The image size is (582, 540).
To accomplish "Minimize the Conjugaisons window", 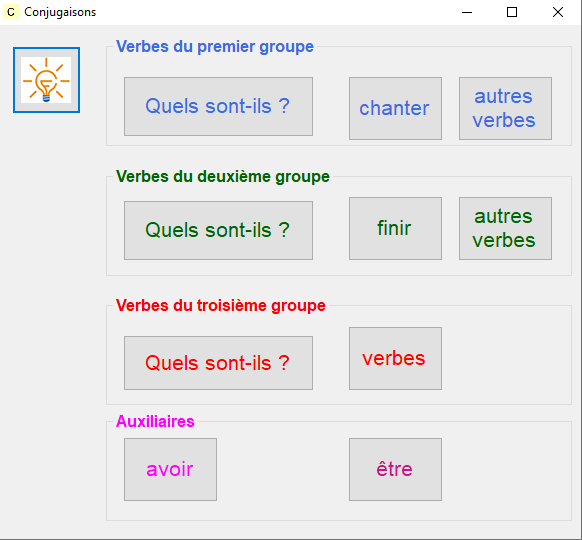I will click(x=467, y=12).
